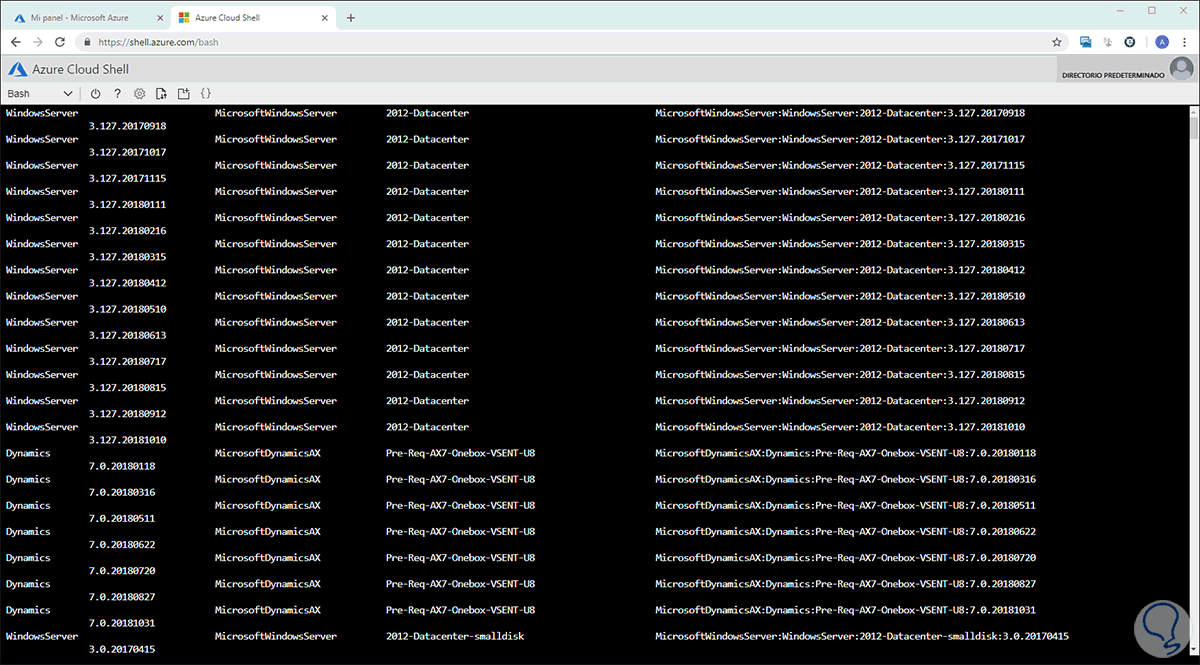
Task: Click the dark round extension icon
Action: pyautogui.click(x=1130, y=43)
